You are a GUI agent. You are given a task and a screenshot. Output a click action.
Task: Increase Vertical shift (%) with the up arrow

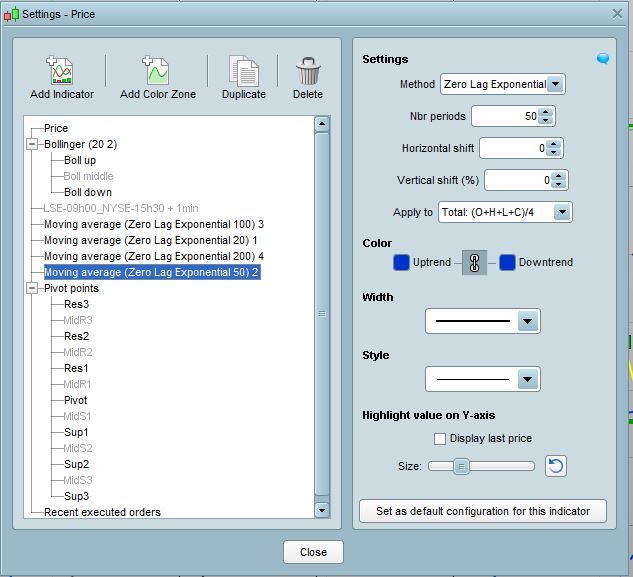click(x=558, y=176)
